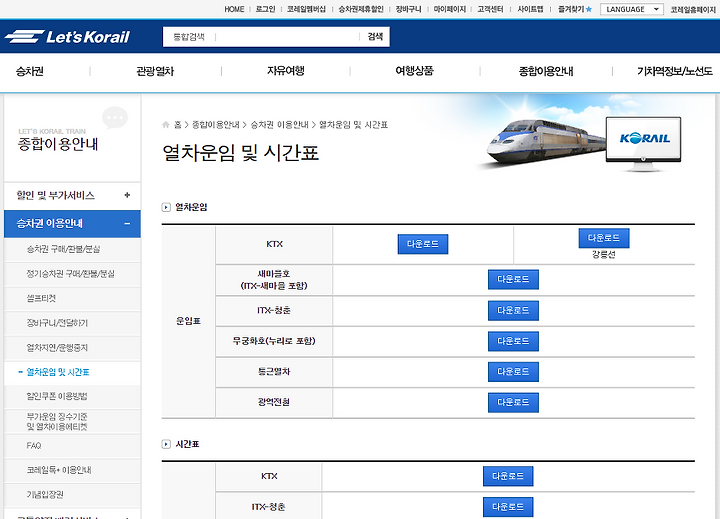
Task: Click the 운임표 row header cell
Action: [x=189, y=322]
